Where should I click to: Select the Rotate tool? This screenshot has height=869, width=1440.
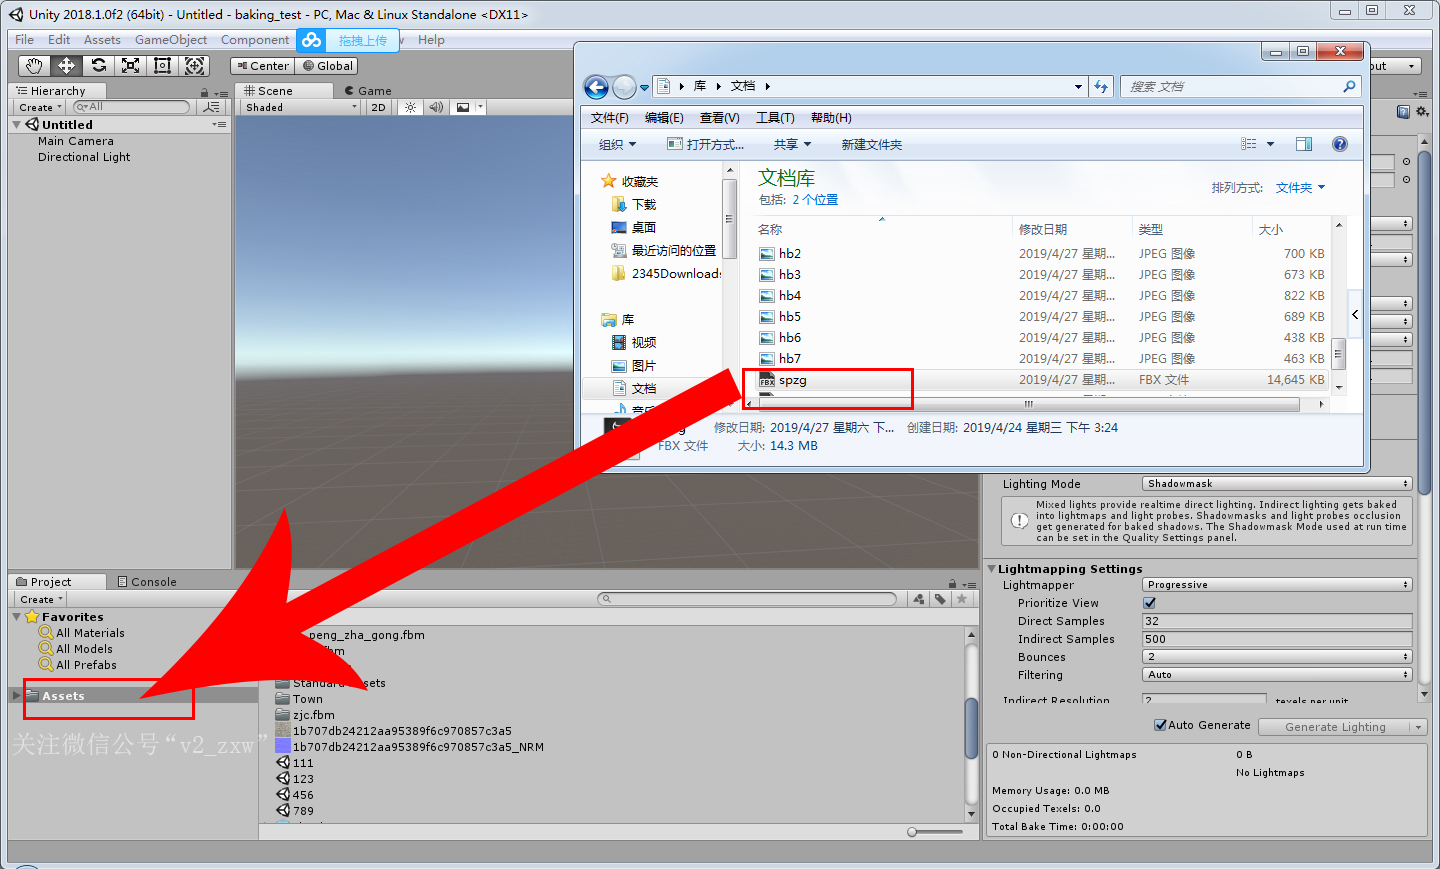pyautogui.click(x=98, y=66)
